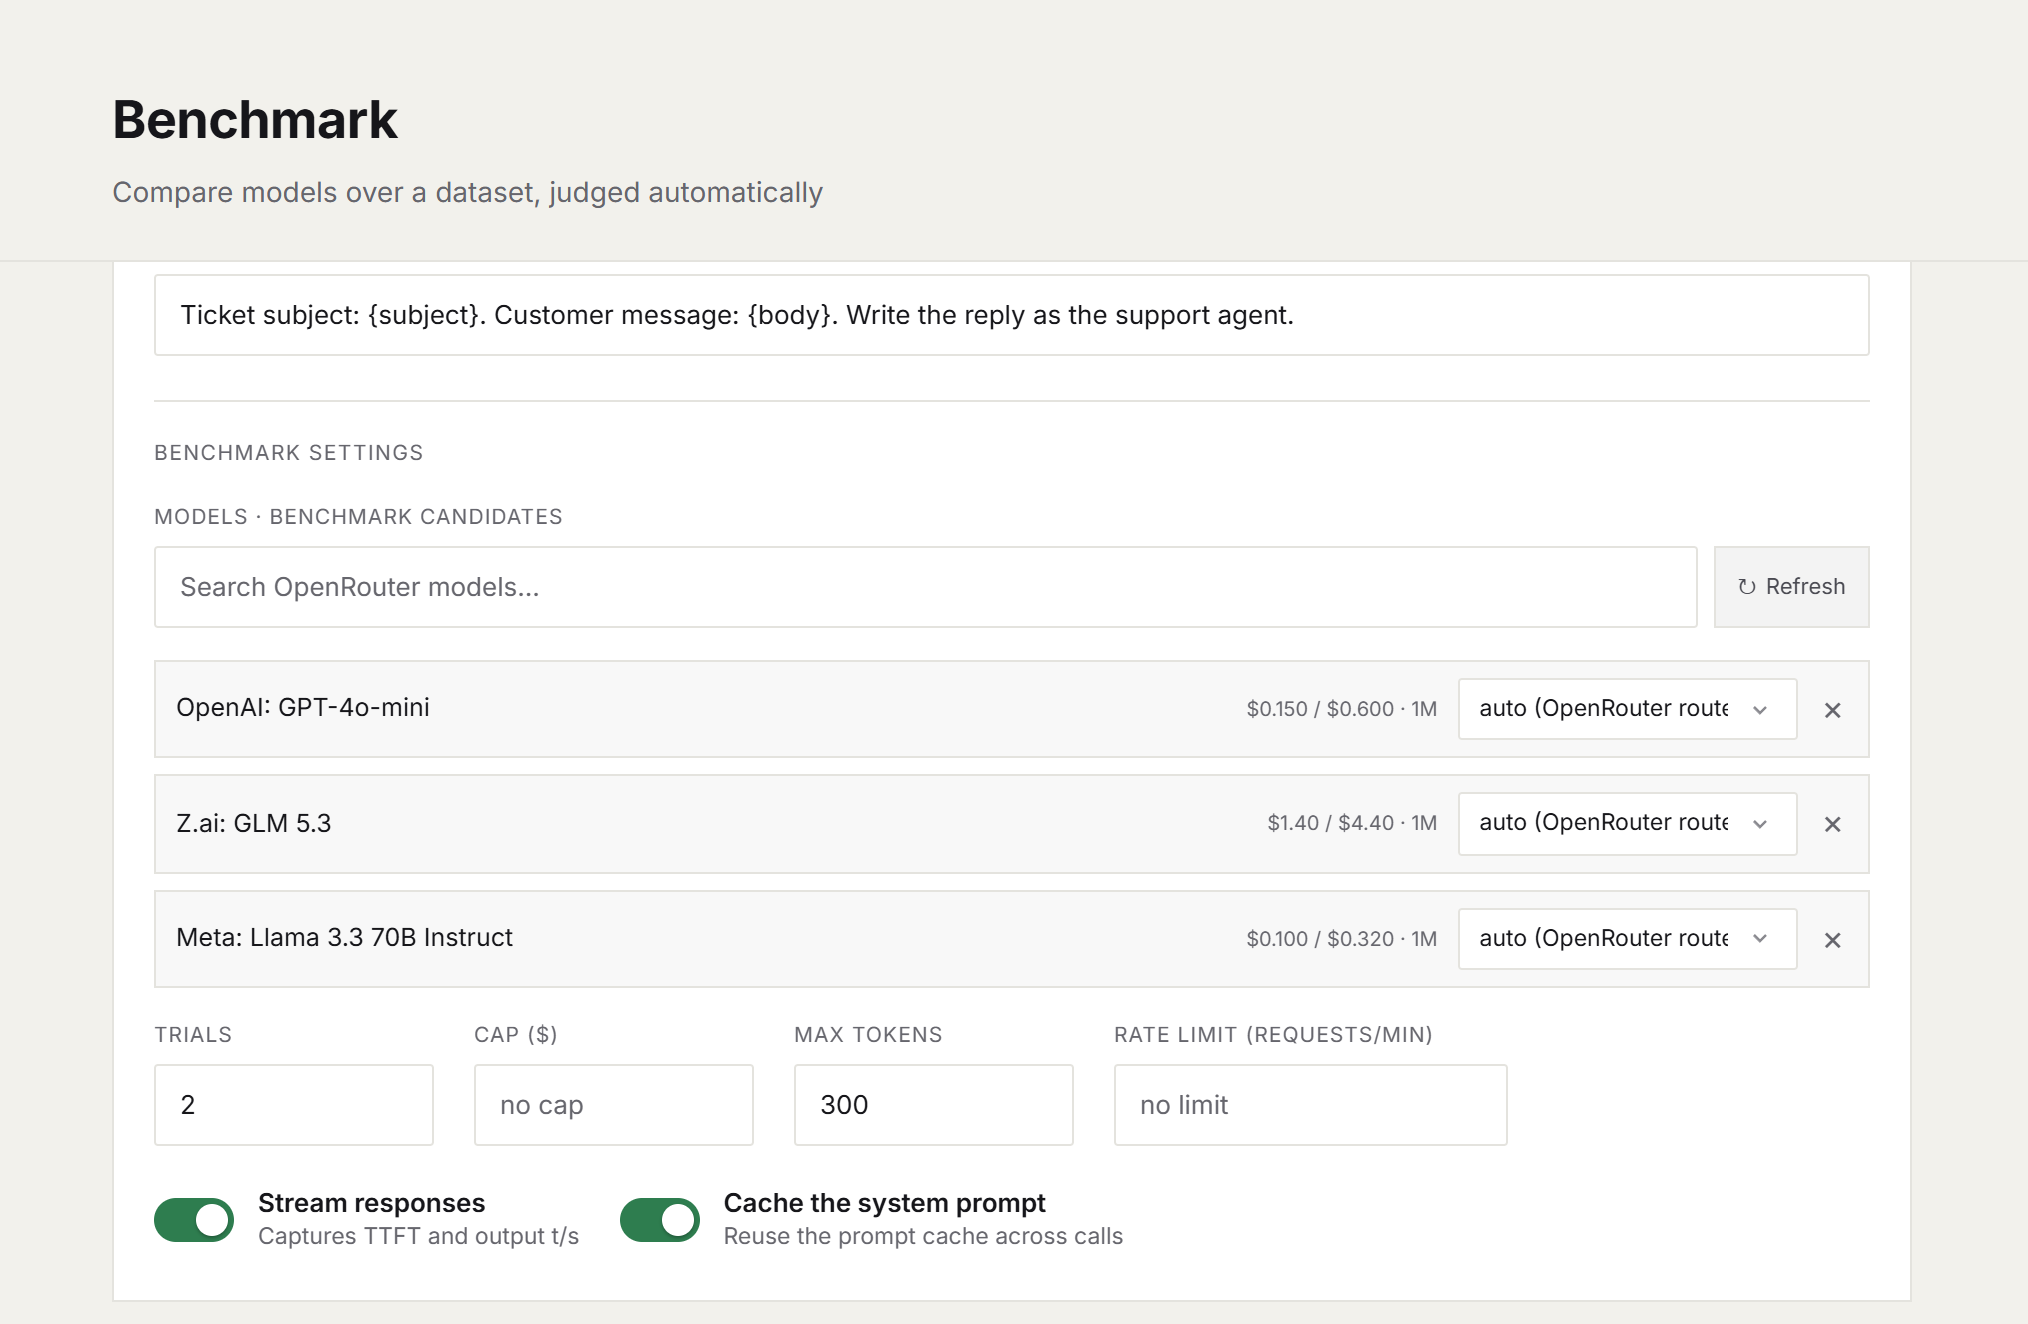2028x1324 pixels.
Task: Click the $0.100 / $0.320 · 1M price
Action: point(1342,939)
